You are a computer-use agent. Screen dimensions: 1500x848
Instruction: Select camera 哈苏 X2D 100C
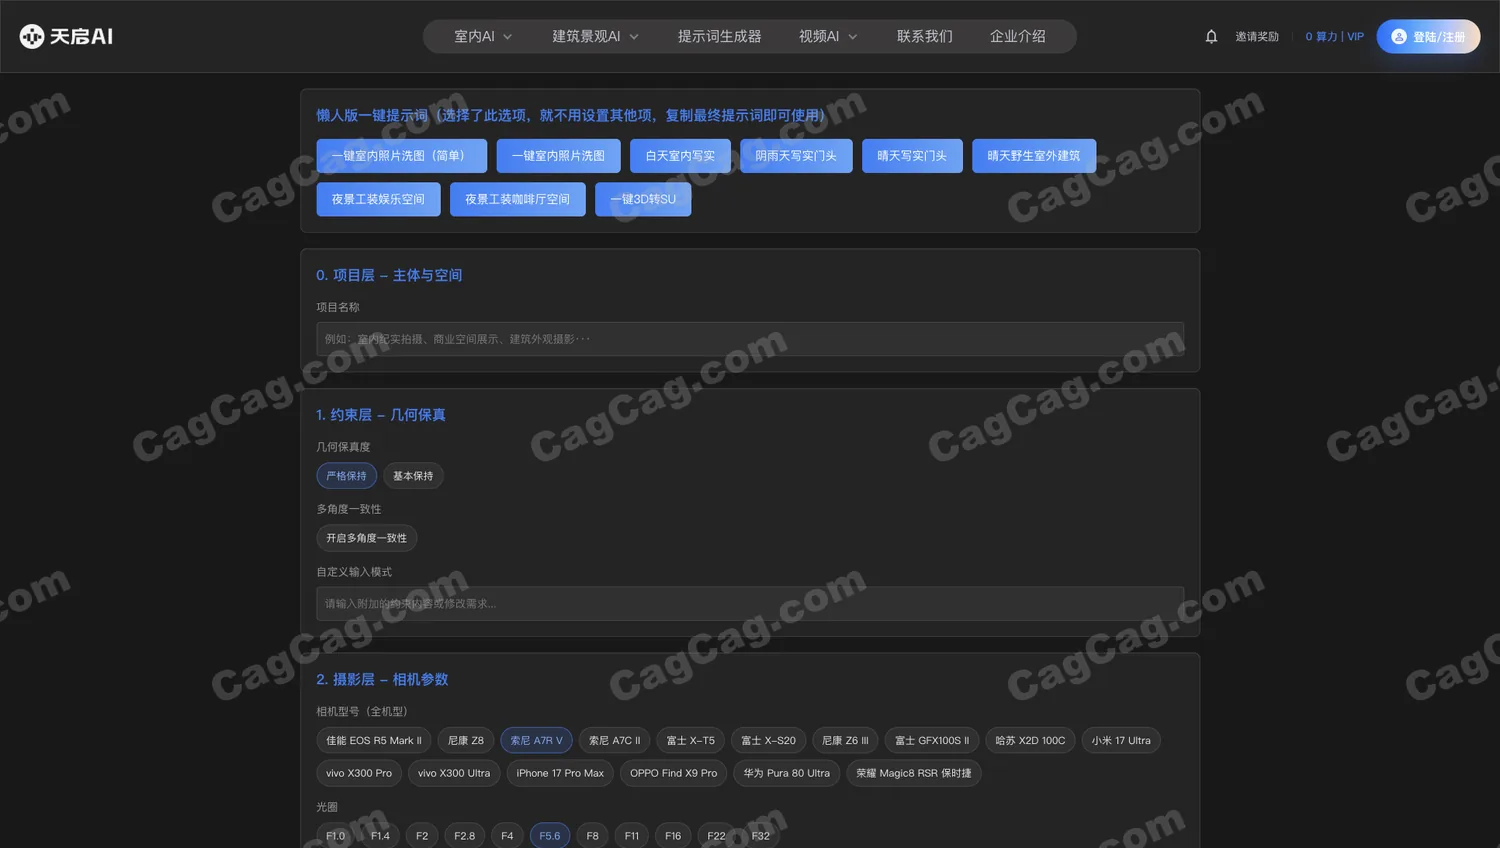[x=1030, y=741]
